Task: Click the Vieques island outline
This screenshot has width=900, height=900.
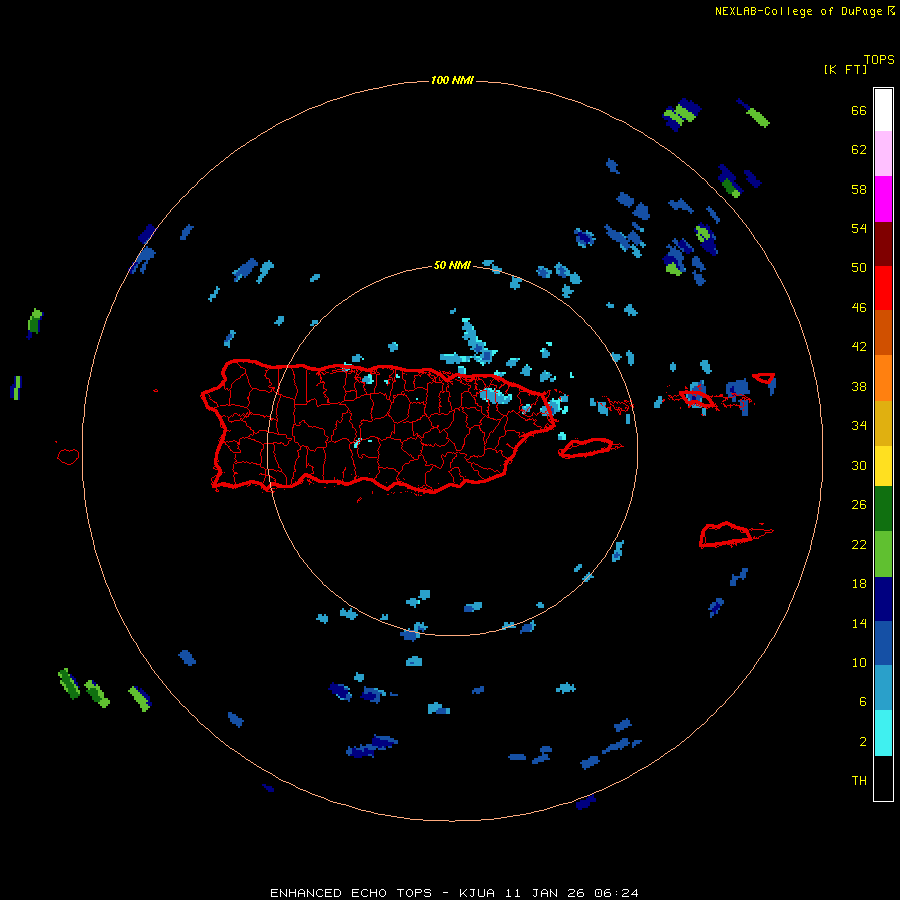Action: [586, 448]
